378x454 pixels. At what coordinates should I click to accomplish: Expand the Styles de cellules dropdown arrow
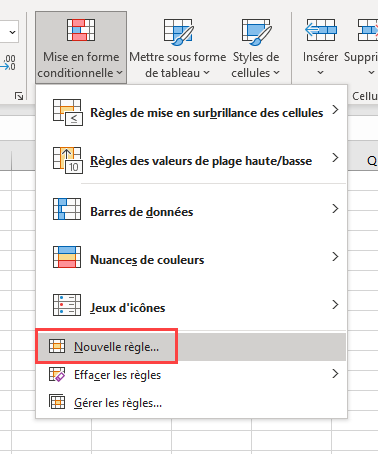click(276, 73)
